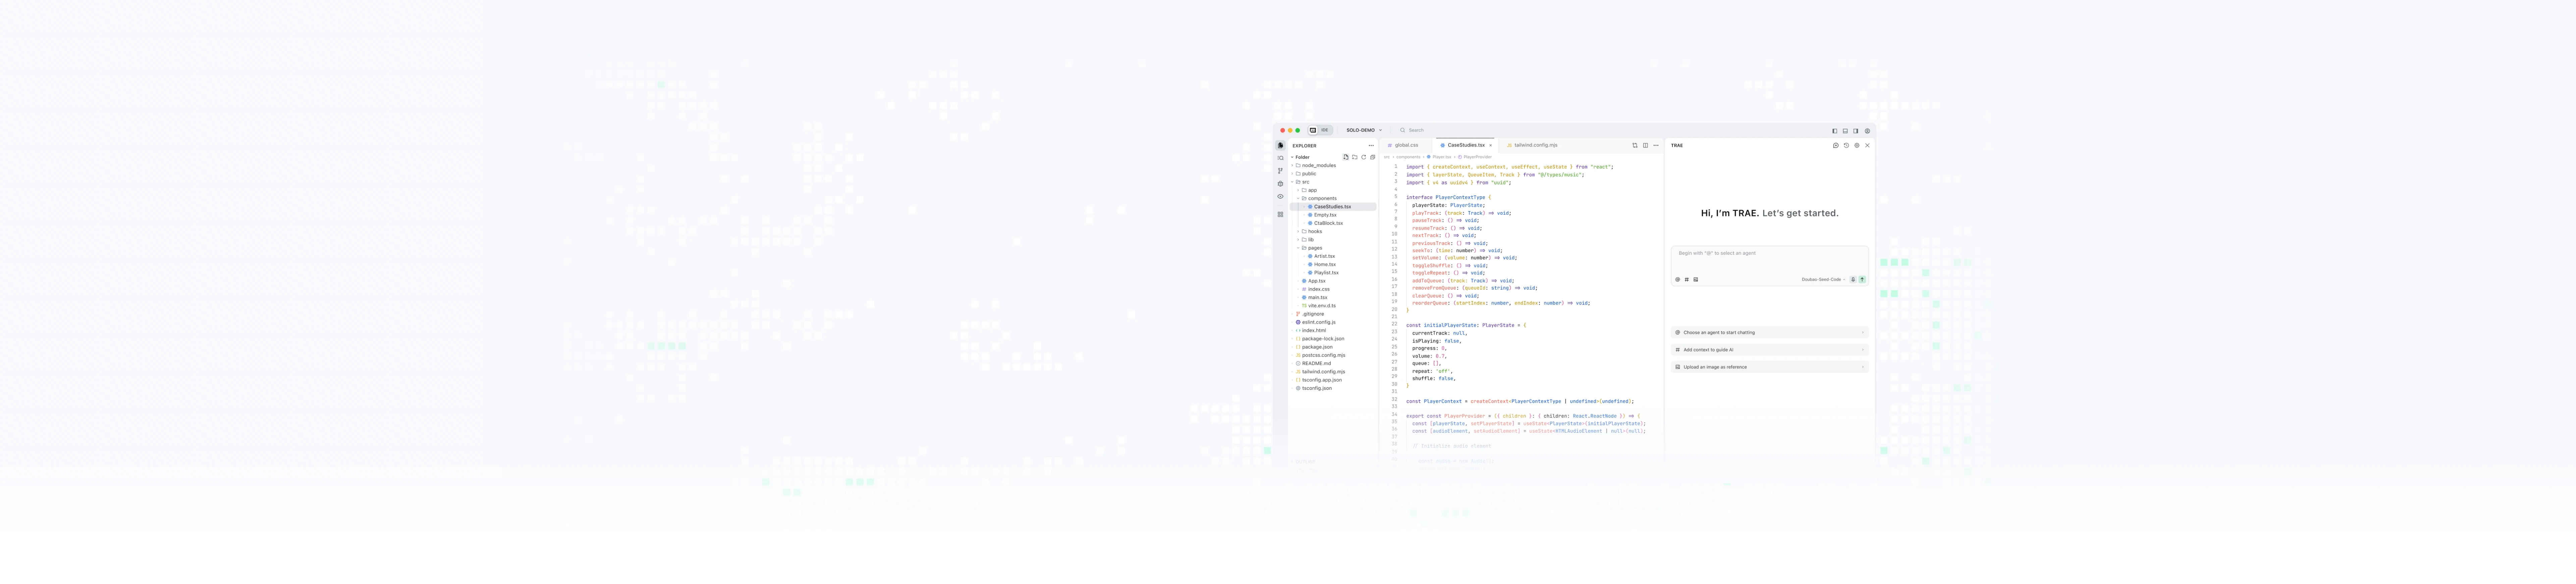Expand the hooks folder
The height and width of the screenshot is (584, 2576).
click(x=1314, y=231)
